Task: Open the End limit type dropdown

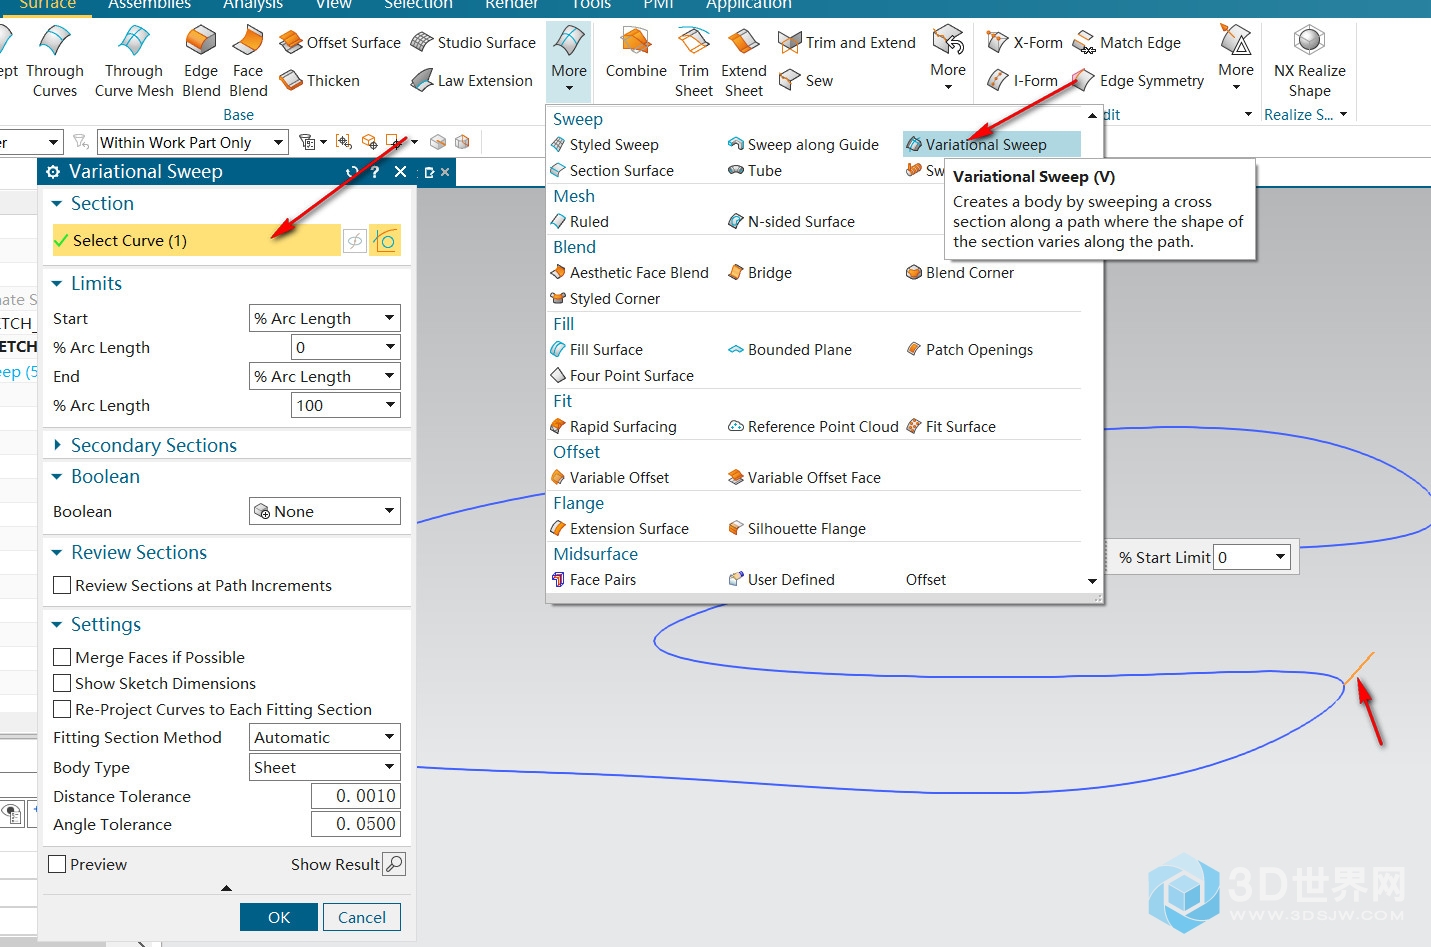Action: click(x=325, y=376)
